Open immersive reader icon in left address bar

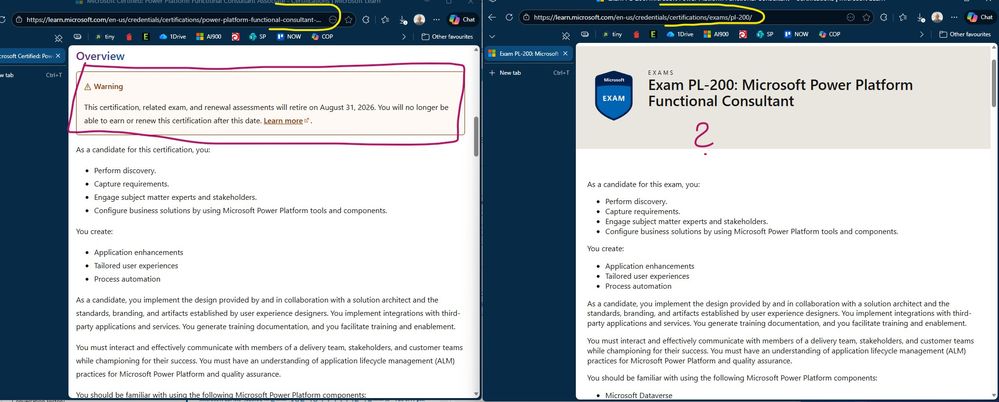click(x=333, y=20)
